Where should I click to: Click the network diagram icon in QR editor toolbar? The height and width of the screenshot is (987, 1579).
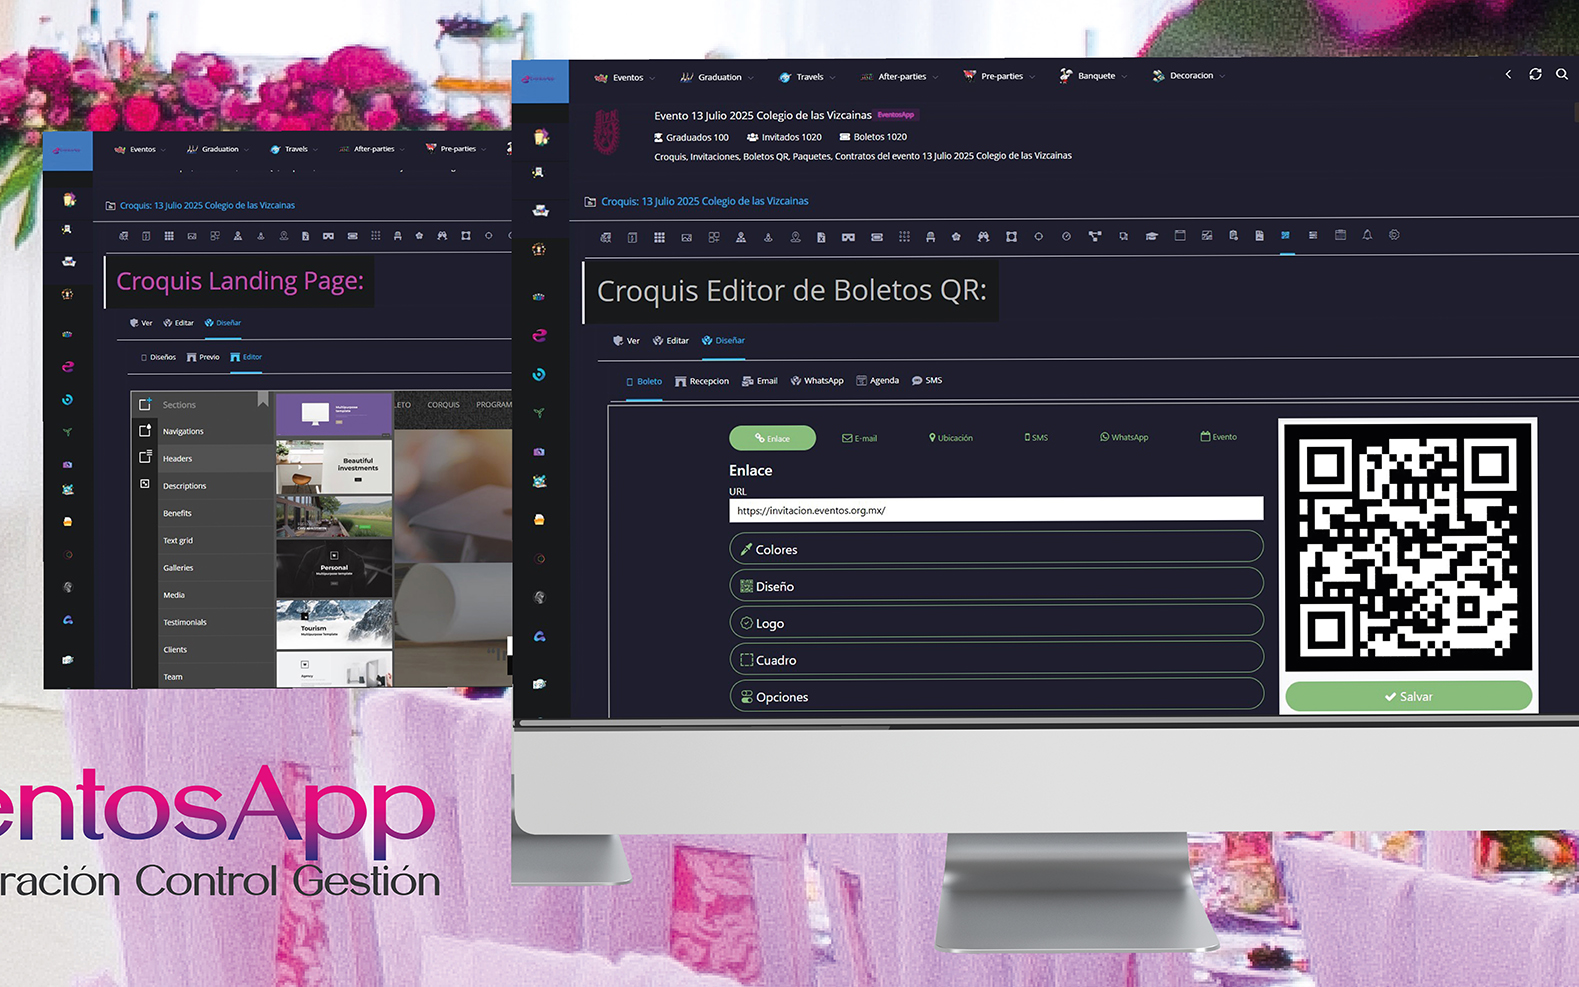coord(1095,237)
